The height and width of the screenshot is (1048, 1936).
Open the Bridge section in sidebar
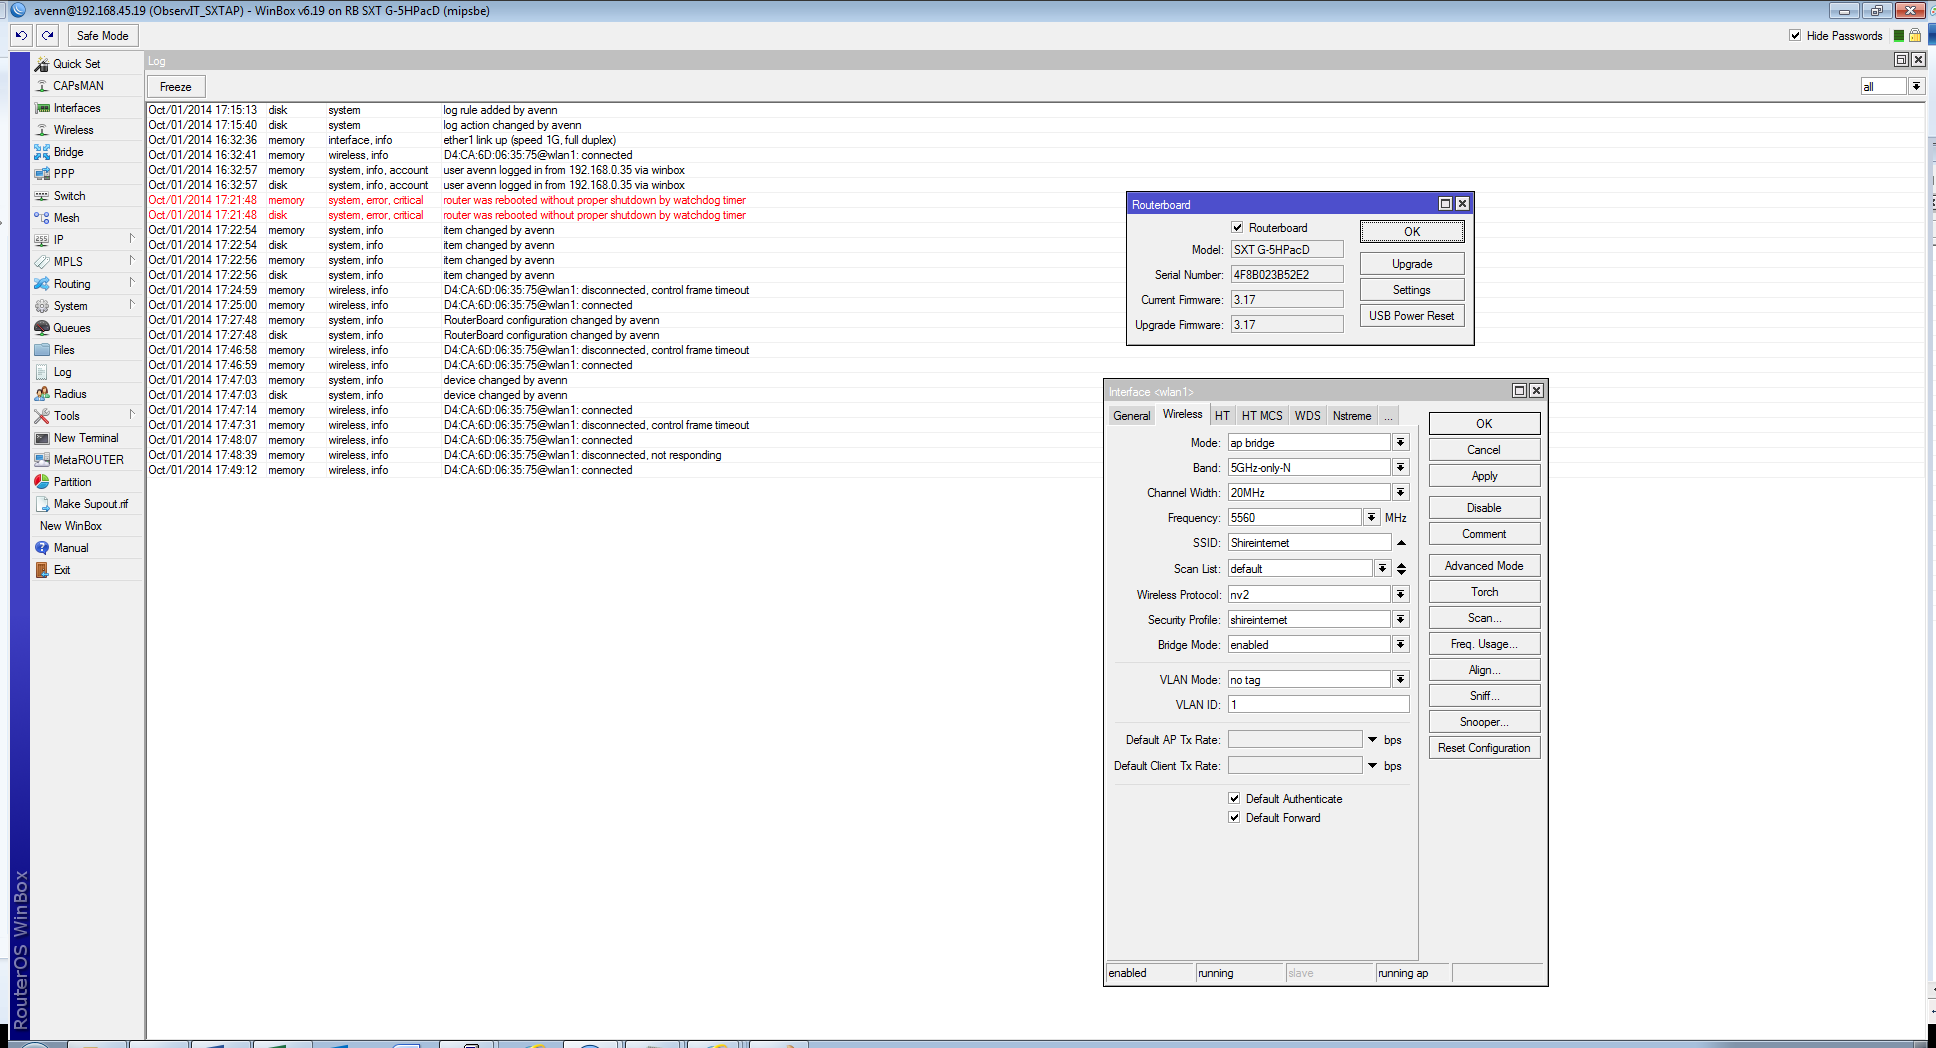pyautogui.click(x=68, y=152)
